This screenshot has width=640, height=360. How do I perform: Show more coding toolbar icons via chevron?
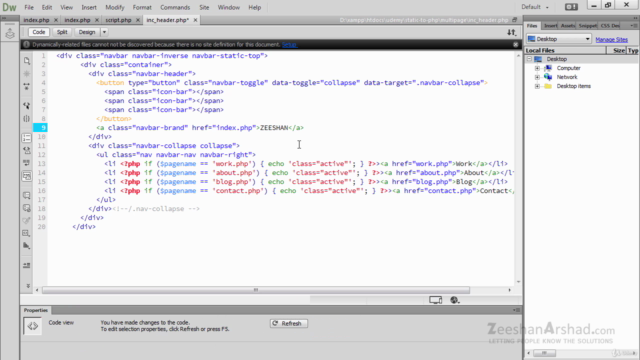[x=28, y=286]
